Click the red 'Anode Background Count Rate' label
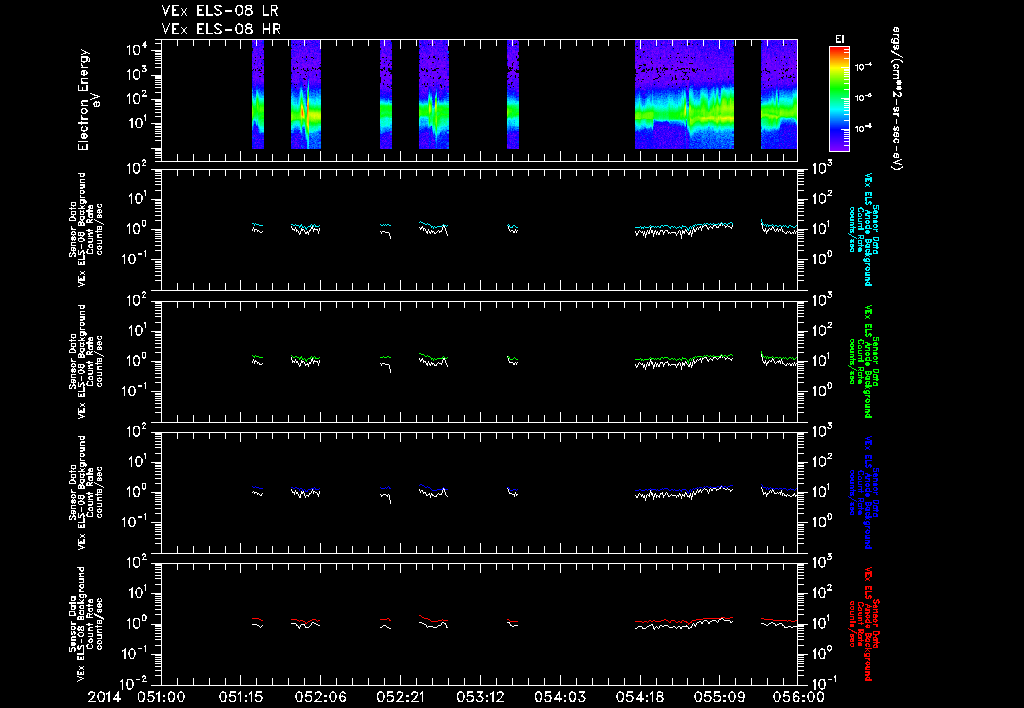1024x708 pixels. click(x=863, y=624)
